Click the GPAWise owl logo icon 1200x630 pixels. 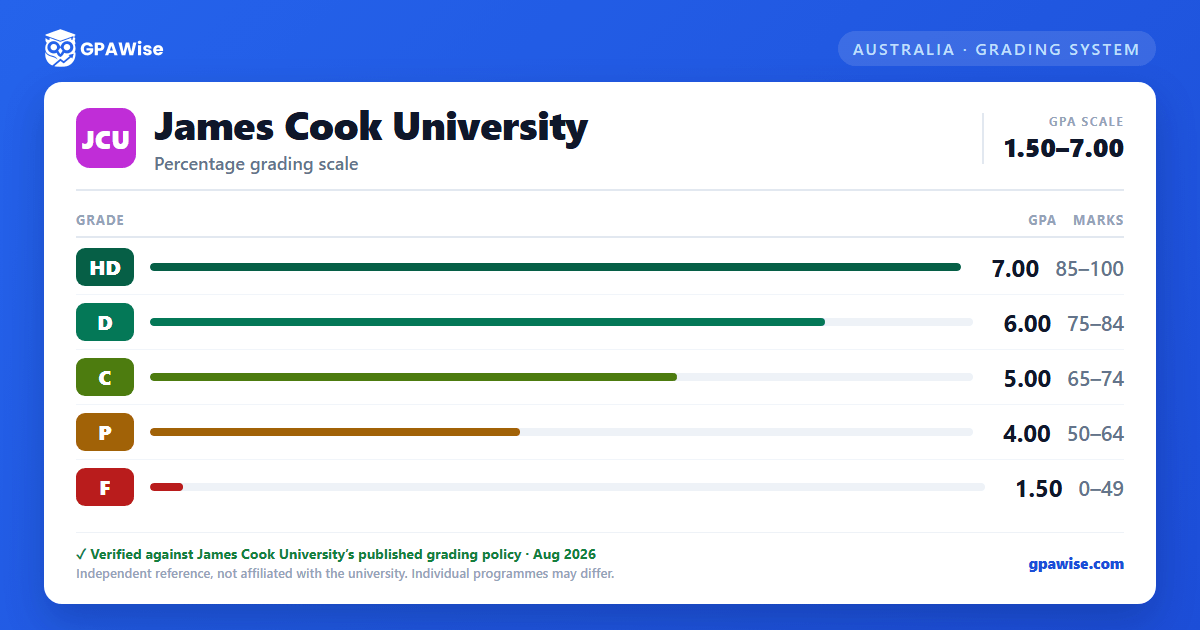click(x=60, y=48)
